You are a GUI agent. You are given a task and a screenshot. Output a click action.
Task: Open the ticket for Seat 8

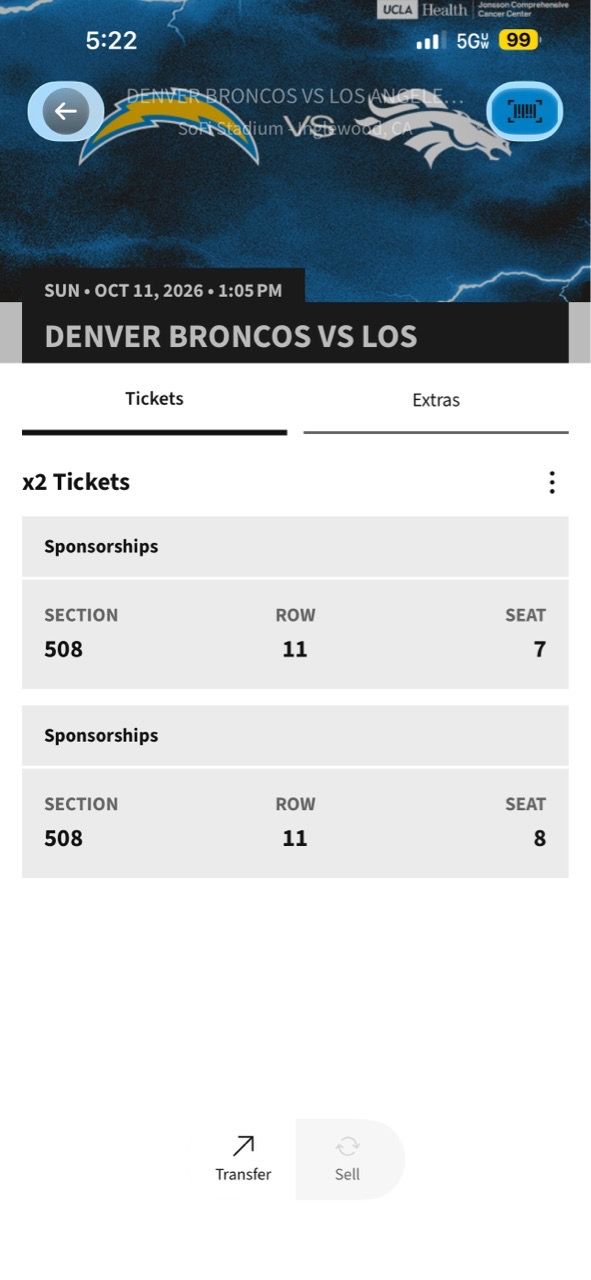295,823
